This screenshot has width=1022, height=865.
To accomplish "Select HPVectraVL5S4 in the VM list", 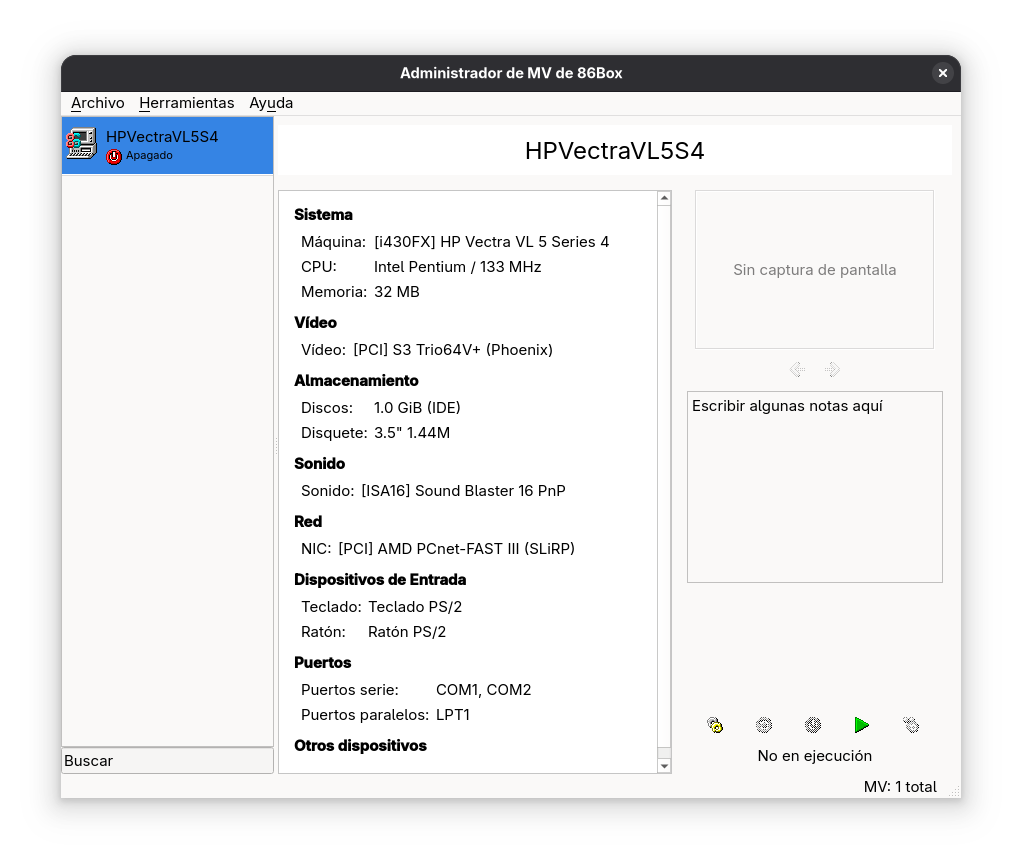I will click(x=168, y=145).
